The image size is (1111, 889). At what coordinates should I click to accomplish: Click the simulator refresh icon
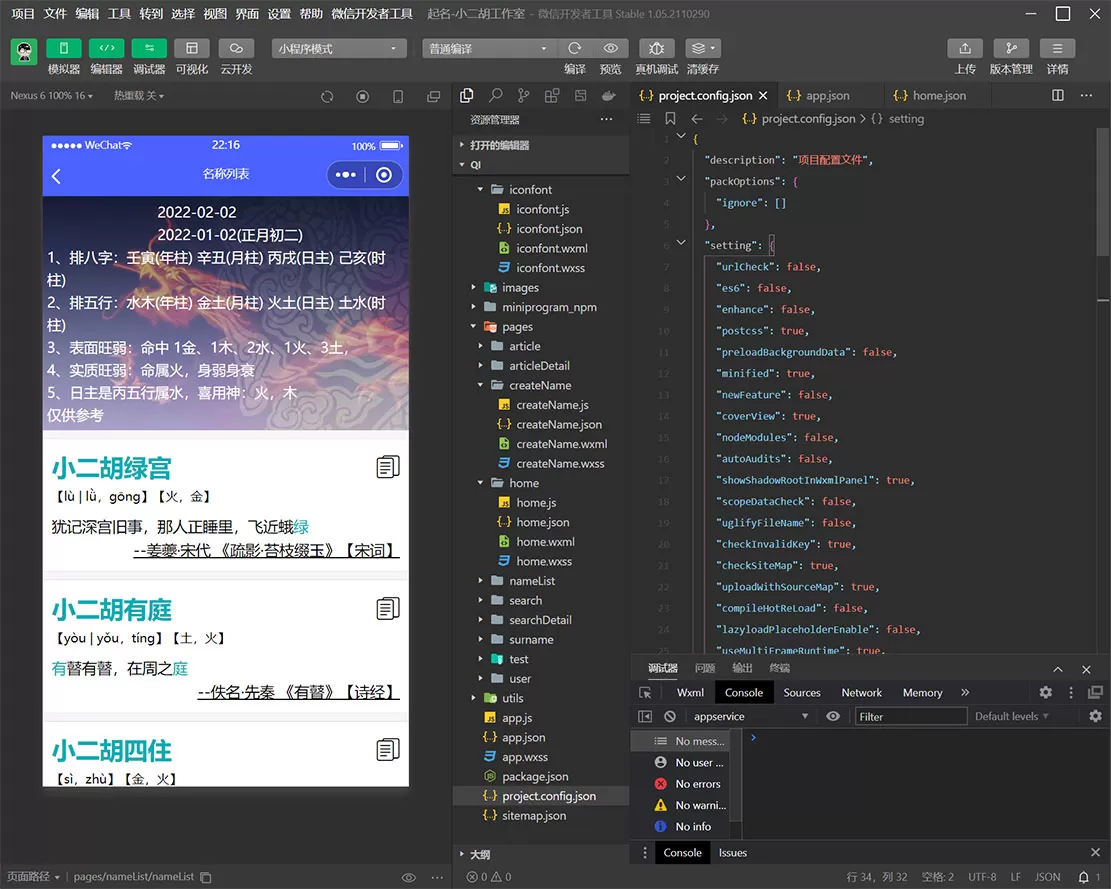pos(327,96)
